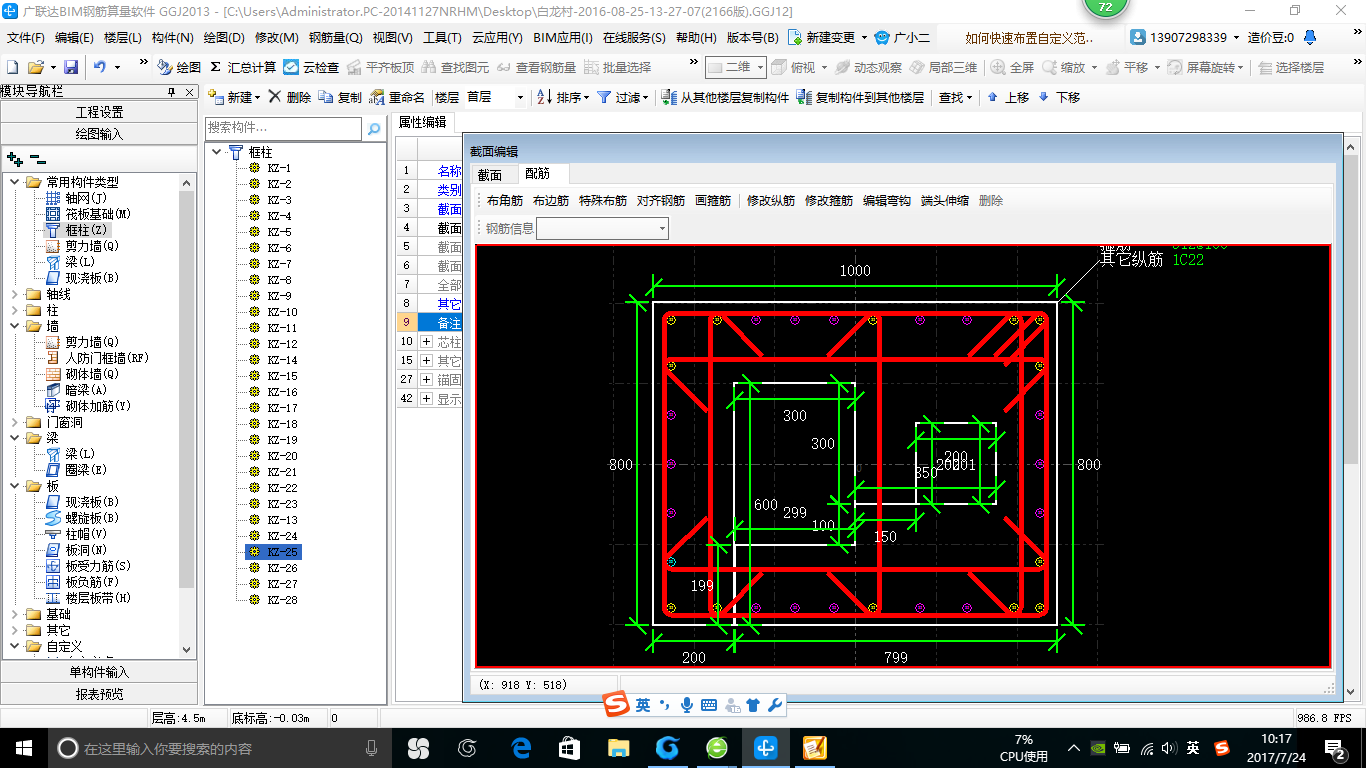The width and height of the screenshot is (1366, 768).
Task: Select the 属性编辑 tab
Action: click(x=423, y=122)
